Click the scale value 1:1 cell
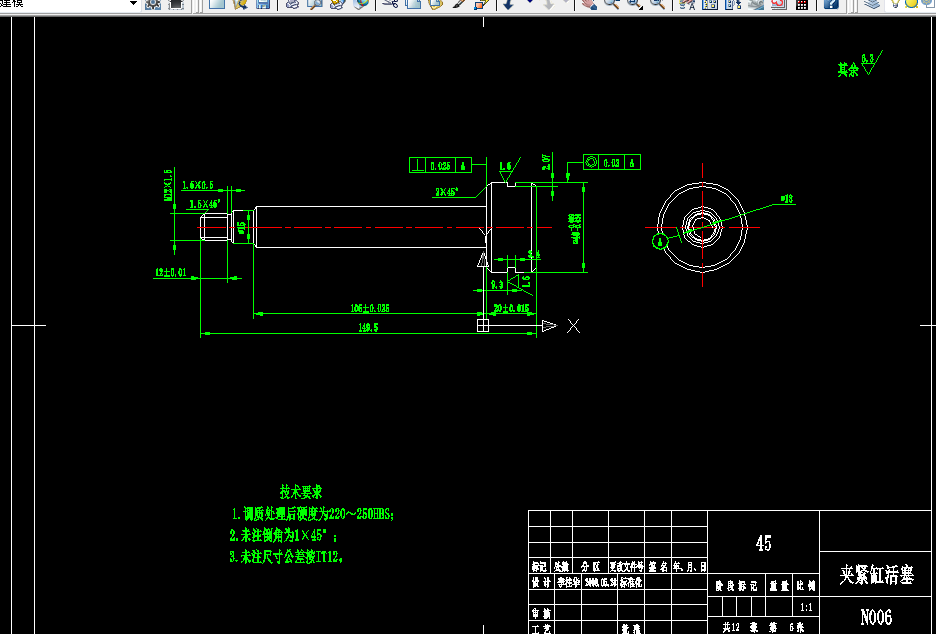This screenshot has width=936, height=634. 806,607
